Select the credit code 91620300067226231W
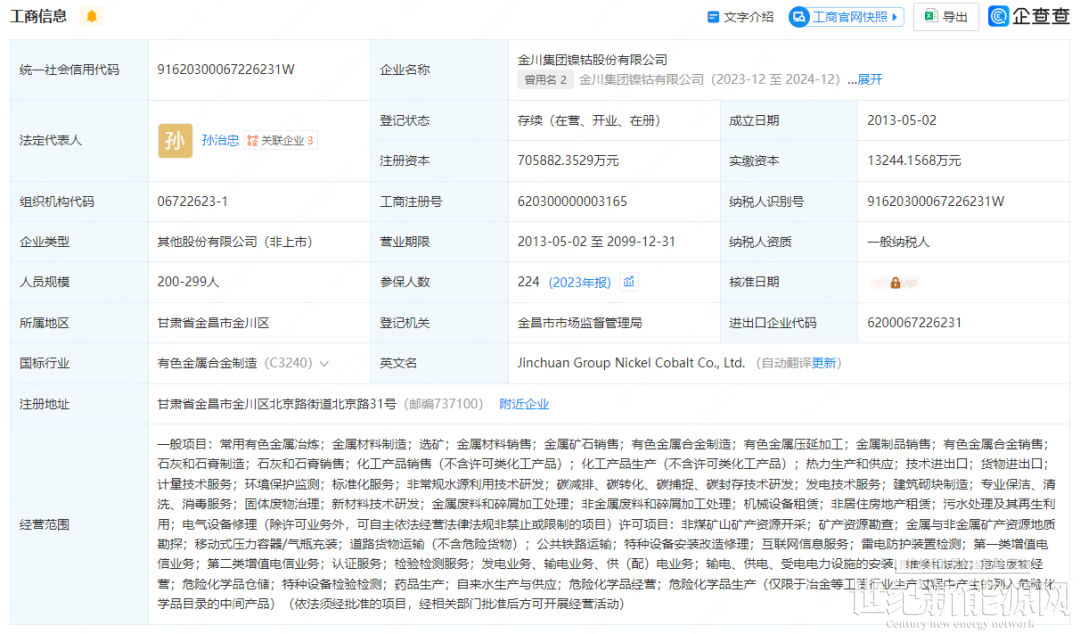This screenshot has width=1080, height=634. 226,70
